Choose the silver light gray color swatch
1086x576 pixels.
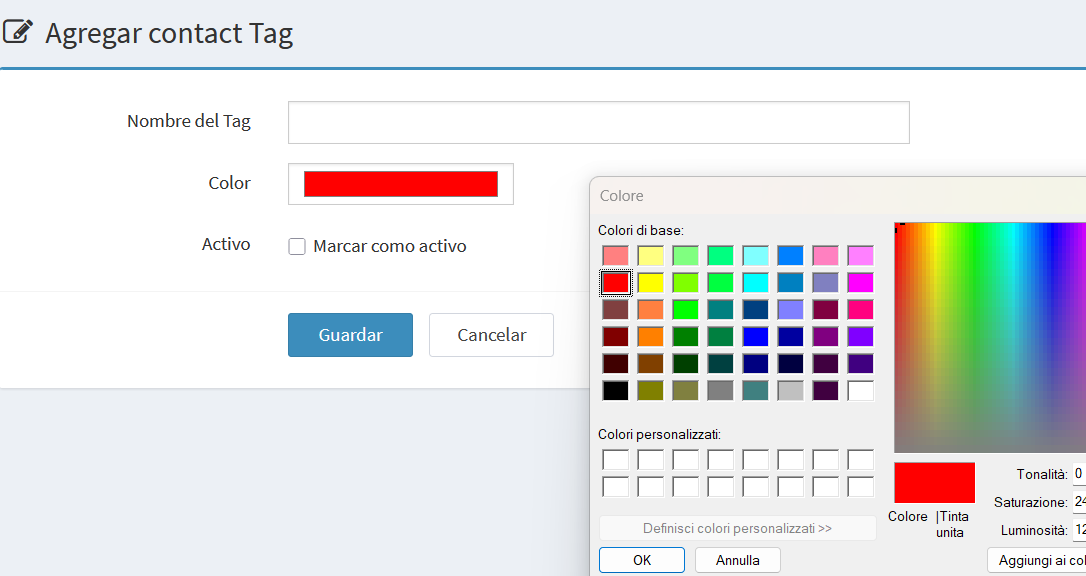[x=790, y=390]
